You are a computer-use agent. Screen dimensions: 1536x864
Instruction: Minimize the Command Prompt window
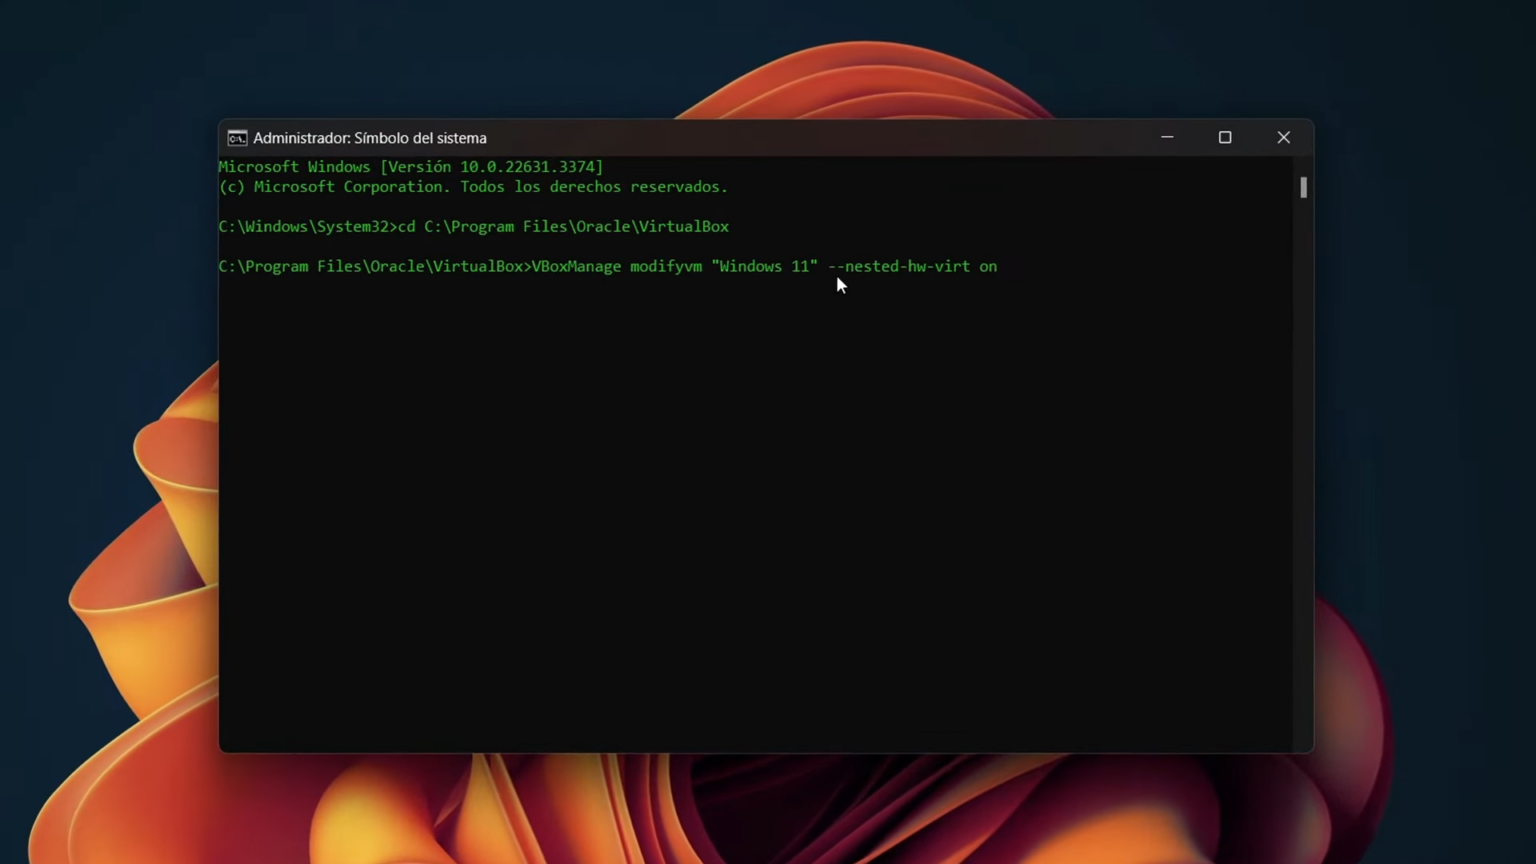click(1167, 138)
